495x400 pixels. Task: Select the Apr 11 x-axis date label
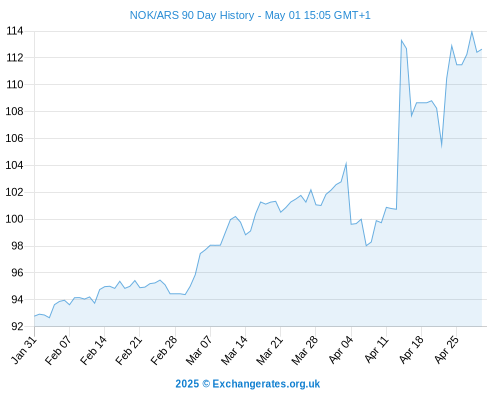coord(377,349)
